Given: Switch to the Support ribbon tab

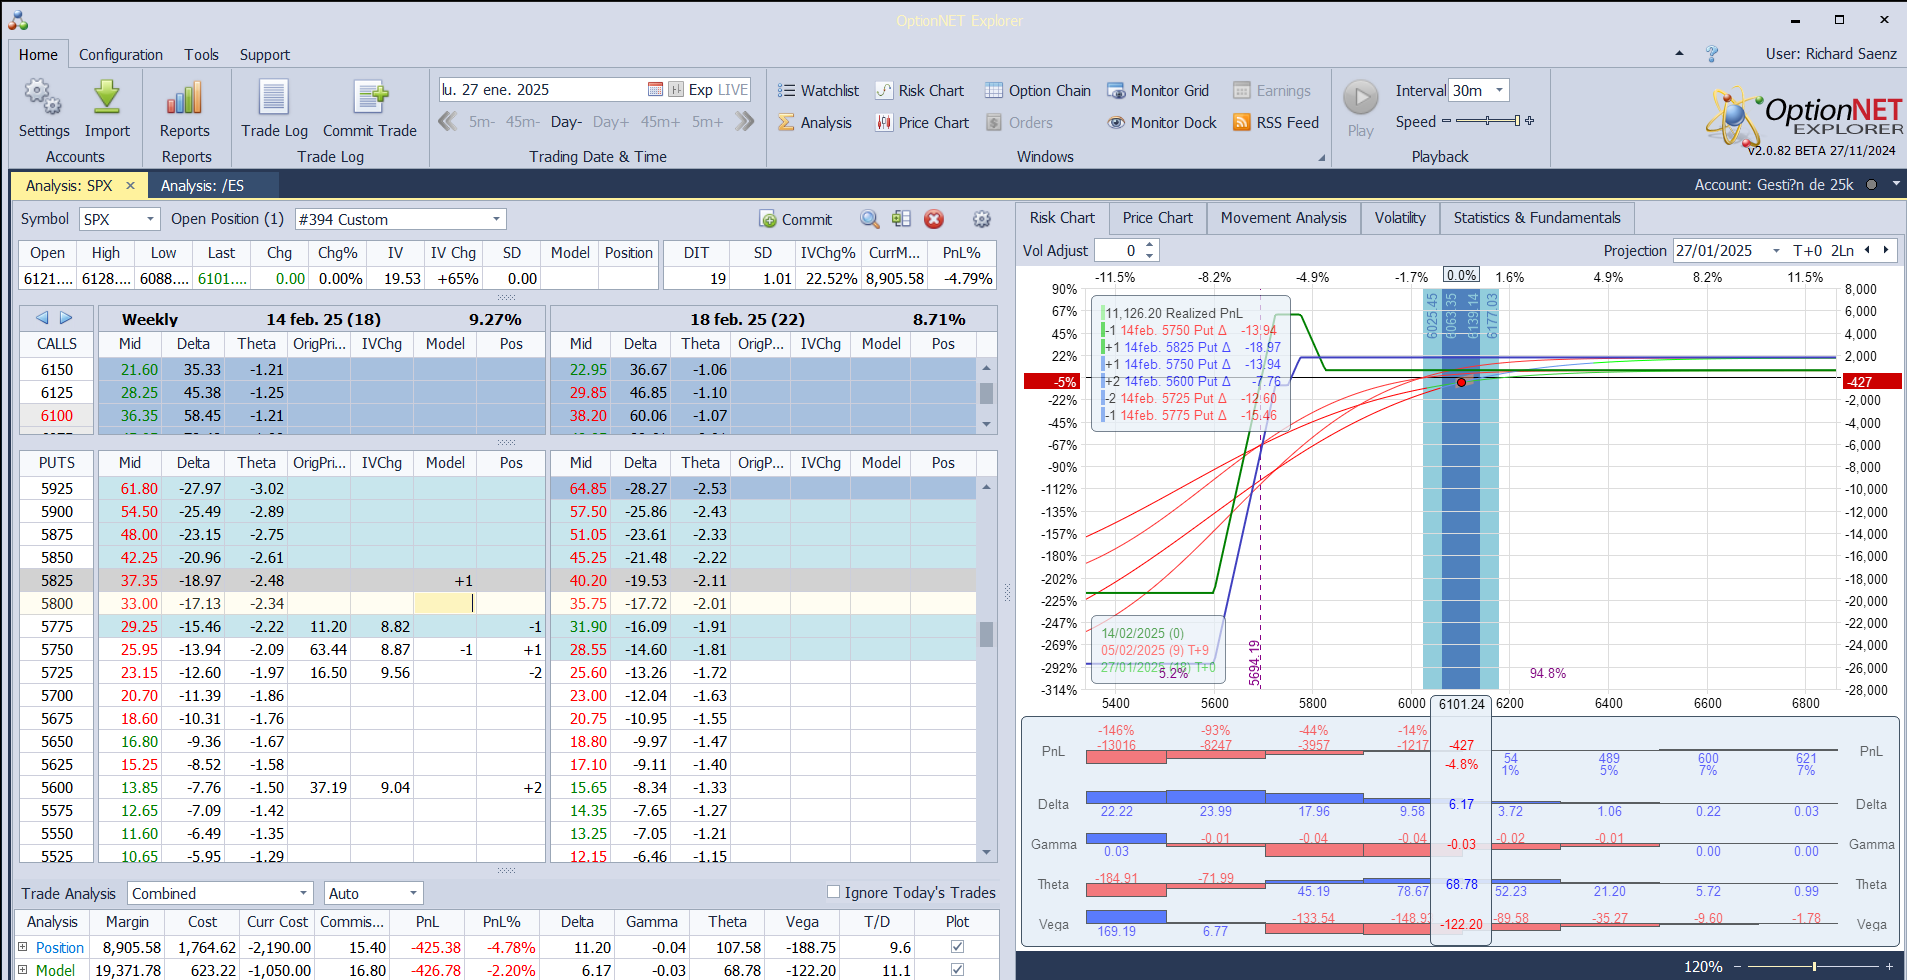Looking at the screenshot, I should pos(264,55).
